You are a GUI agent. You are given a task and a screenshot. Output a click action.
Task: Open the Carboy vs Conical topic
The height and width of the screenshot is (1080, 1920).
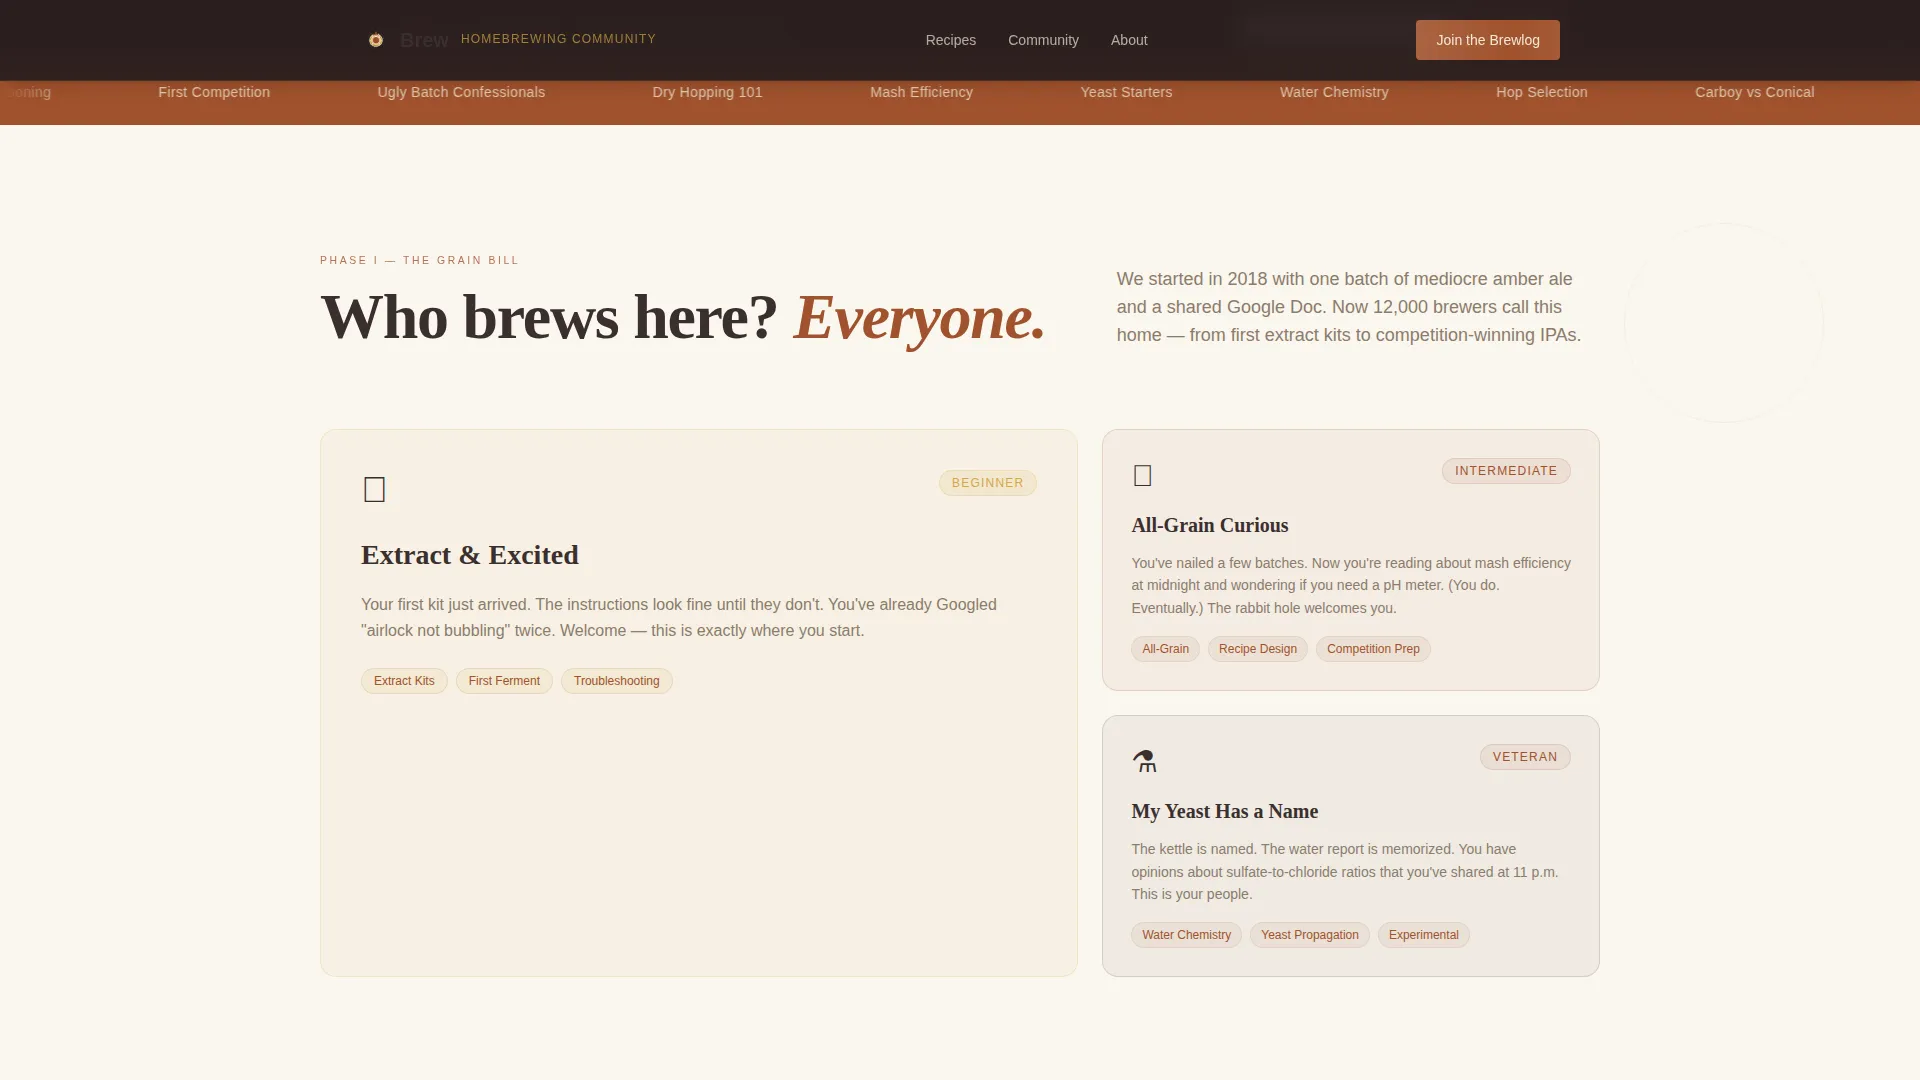click(x=1754, y=92)
